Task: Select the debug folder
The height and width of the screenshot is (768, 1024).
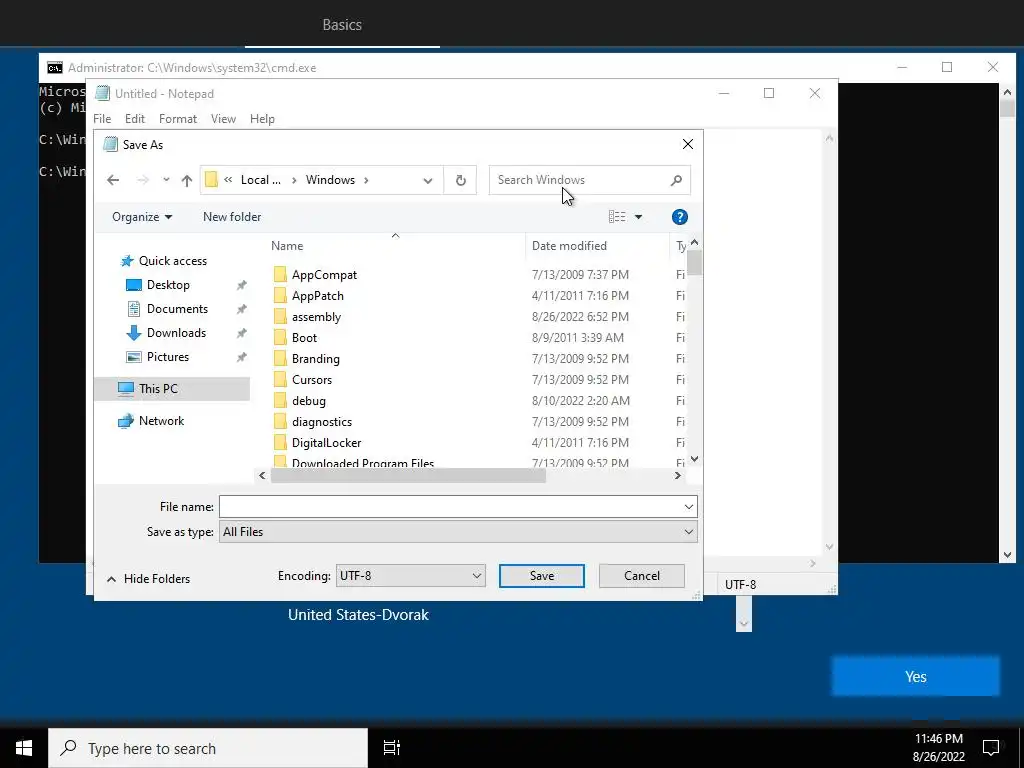Action: pos(308,400)
